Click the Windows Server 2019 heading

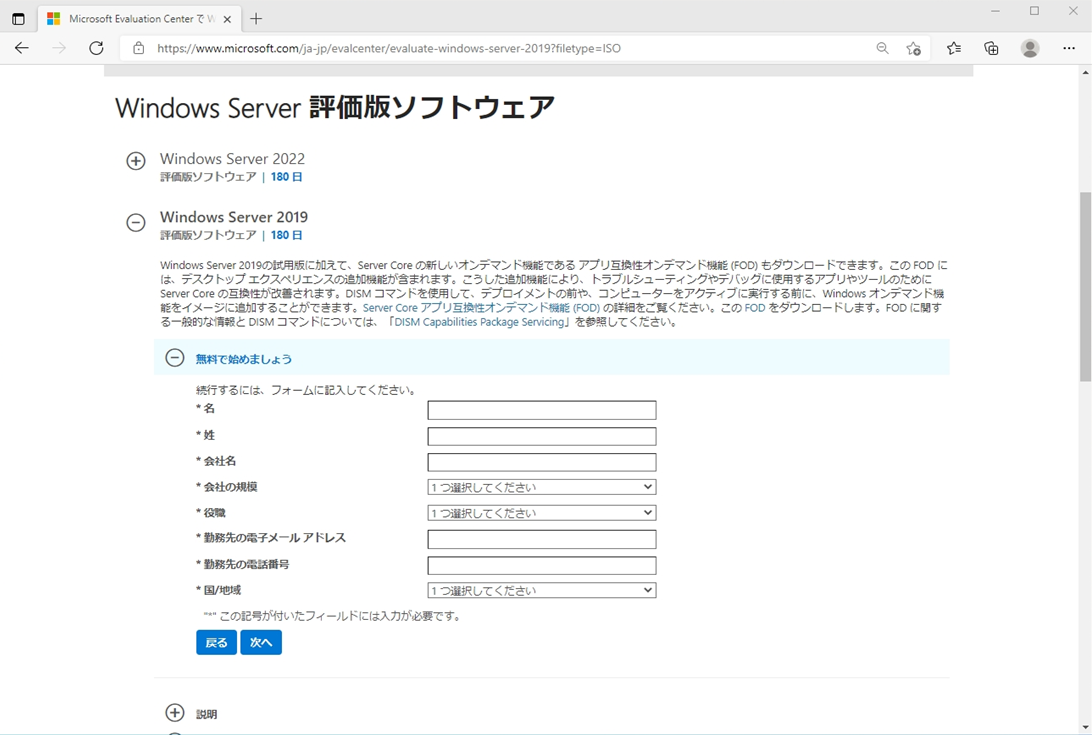point(234,217)
